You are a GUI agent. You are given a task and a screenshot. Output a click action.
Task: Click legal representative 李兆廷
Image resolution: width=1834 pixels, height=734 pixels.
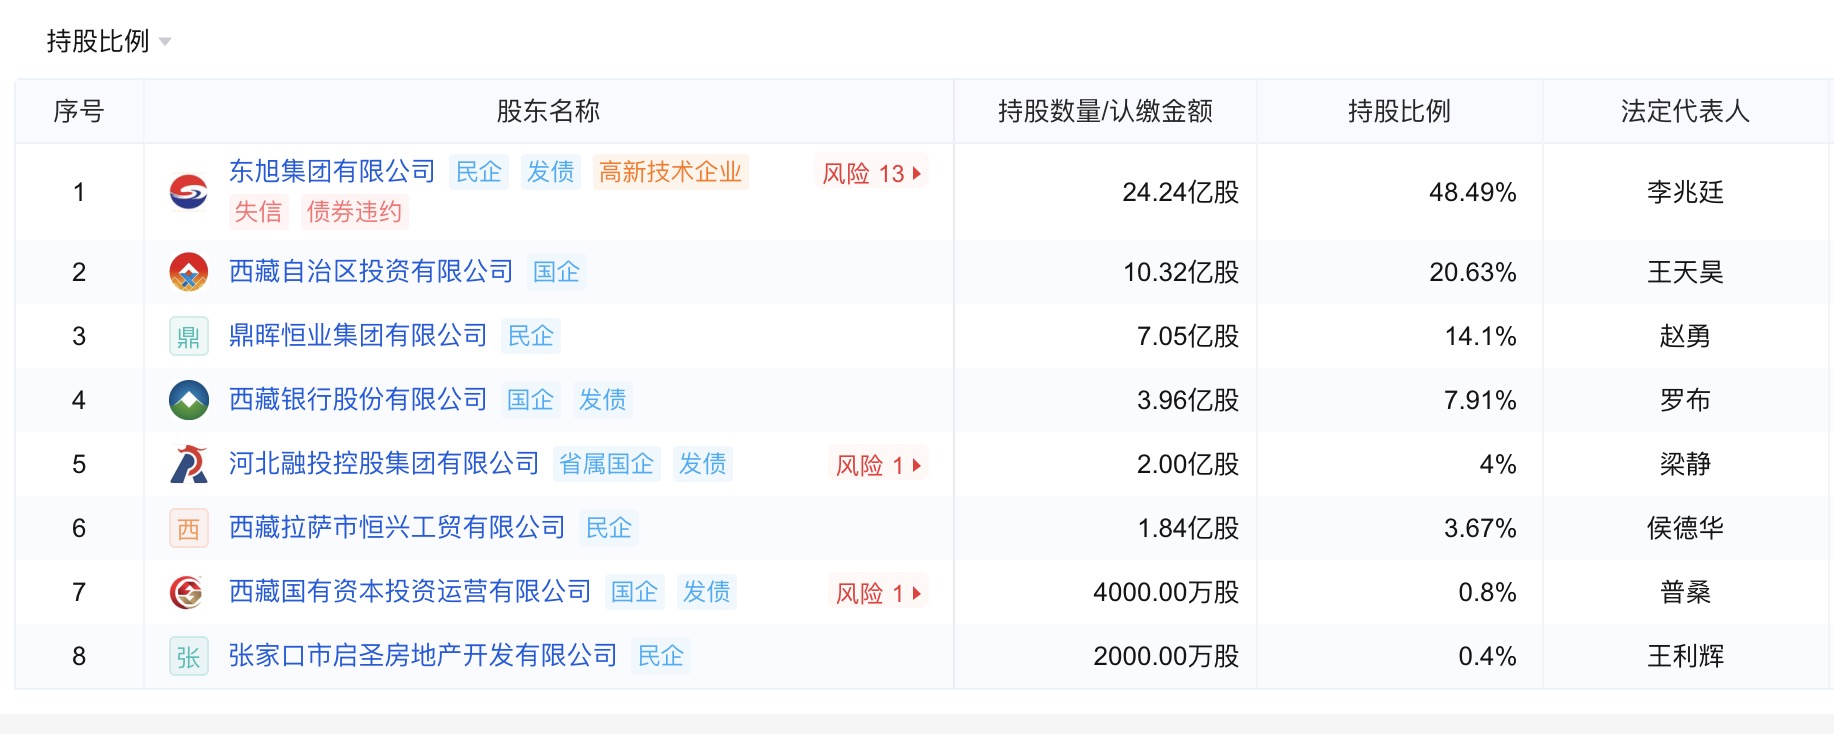point(1685,192)
